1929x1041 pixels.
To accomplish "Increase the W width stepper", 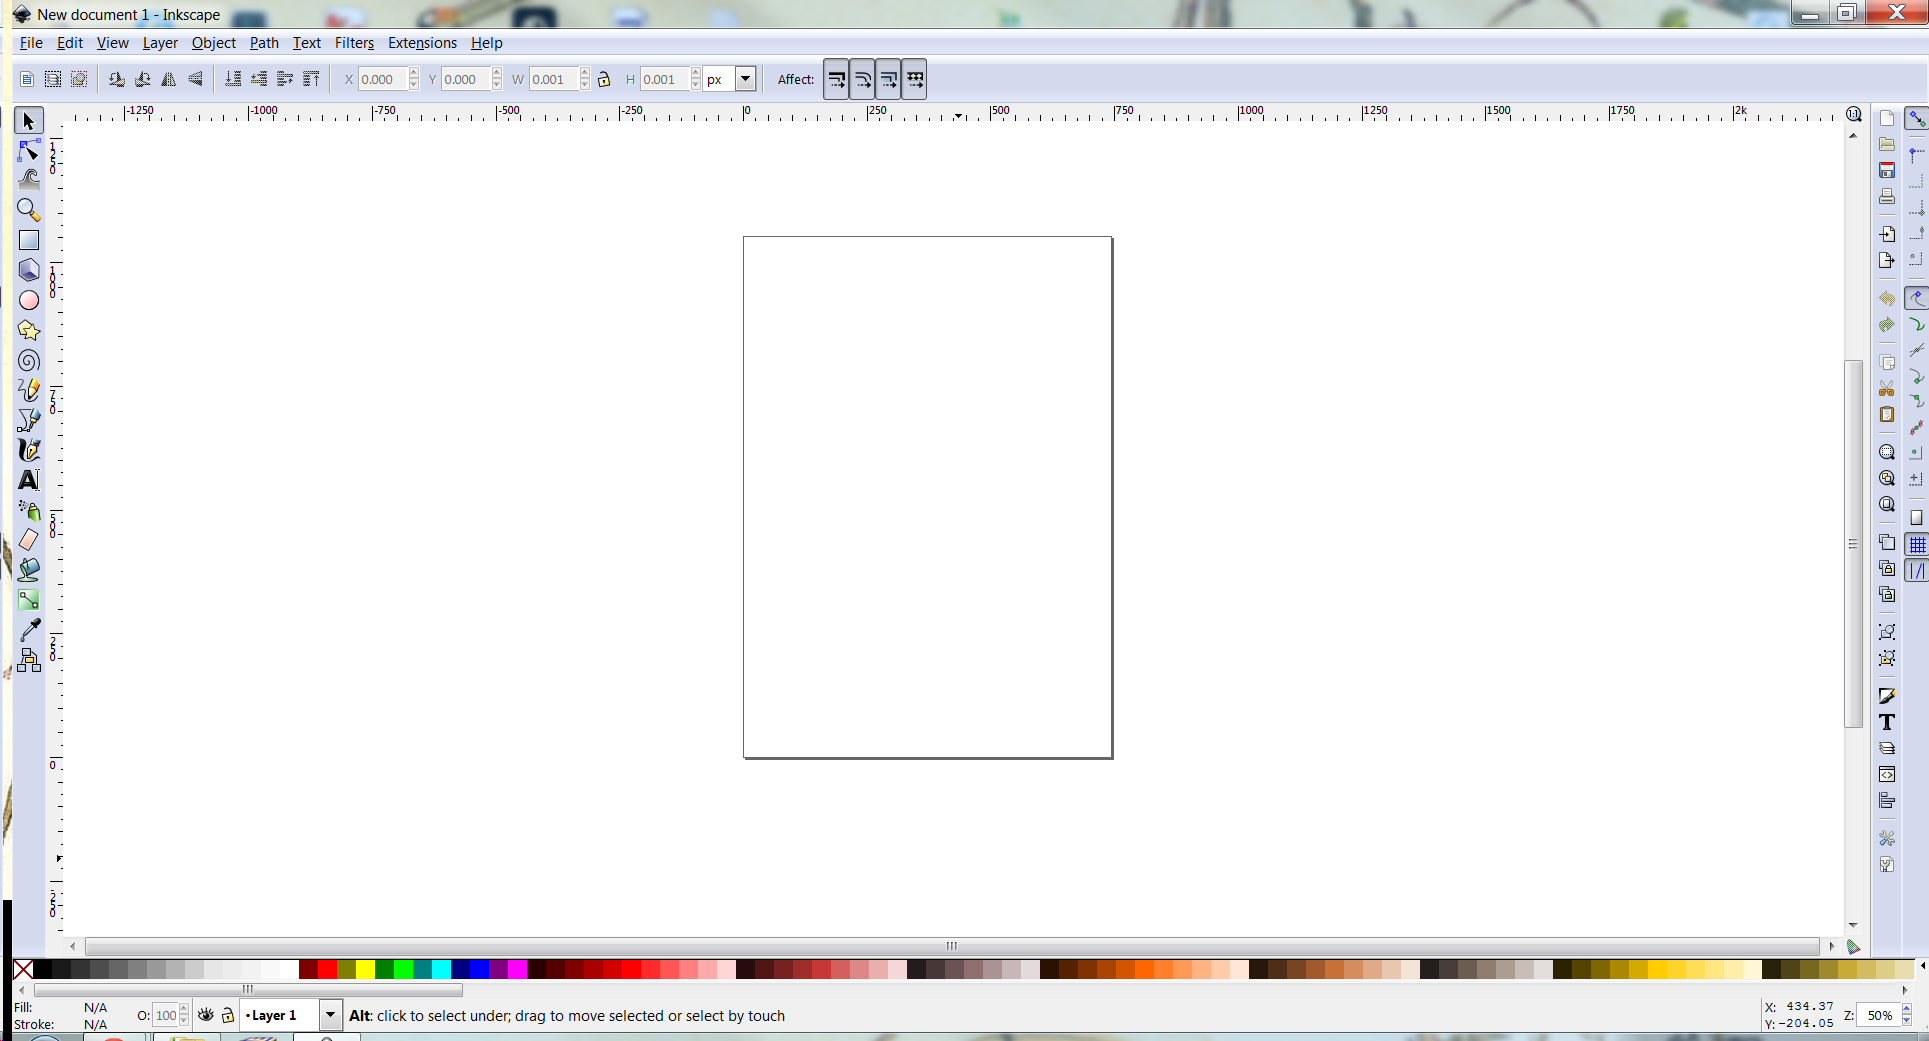I will point(585,74).
